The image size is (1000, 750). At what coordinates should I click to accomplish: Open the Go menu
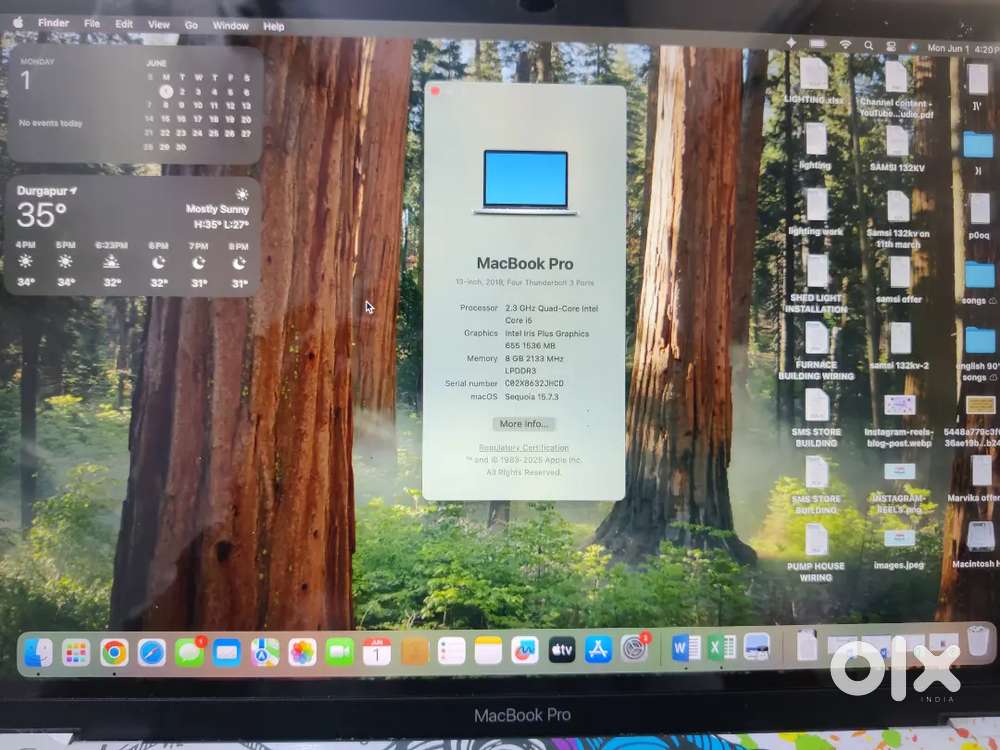(x=191, y=26)
